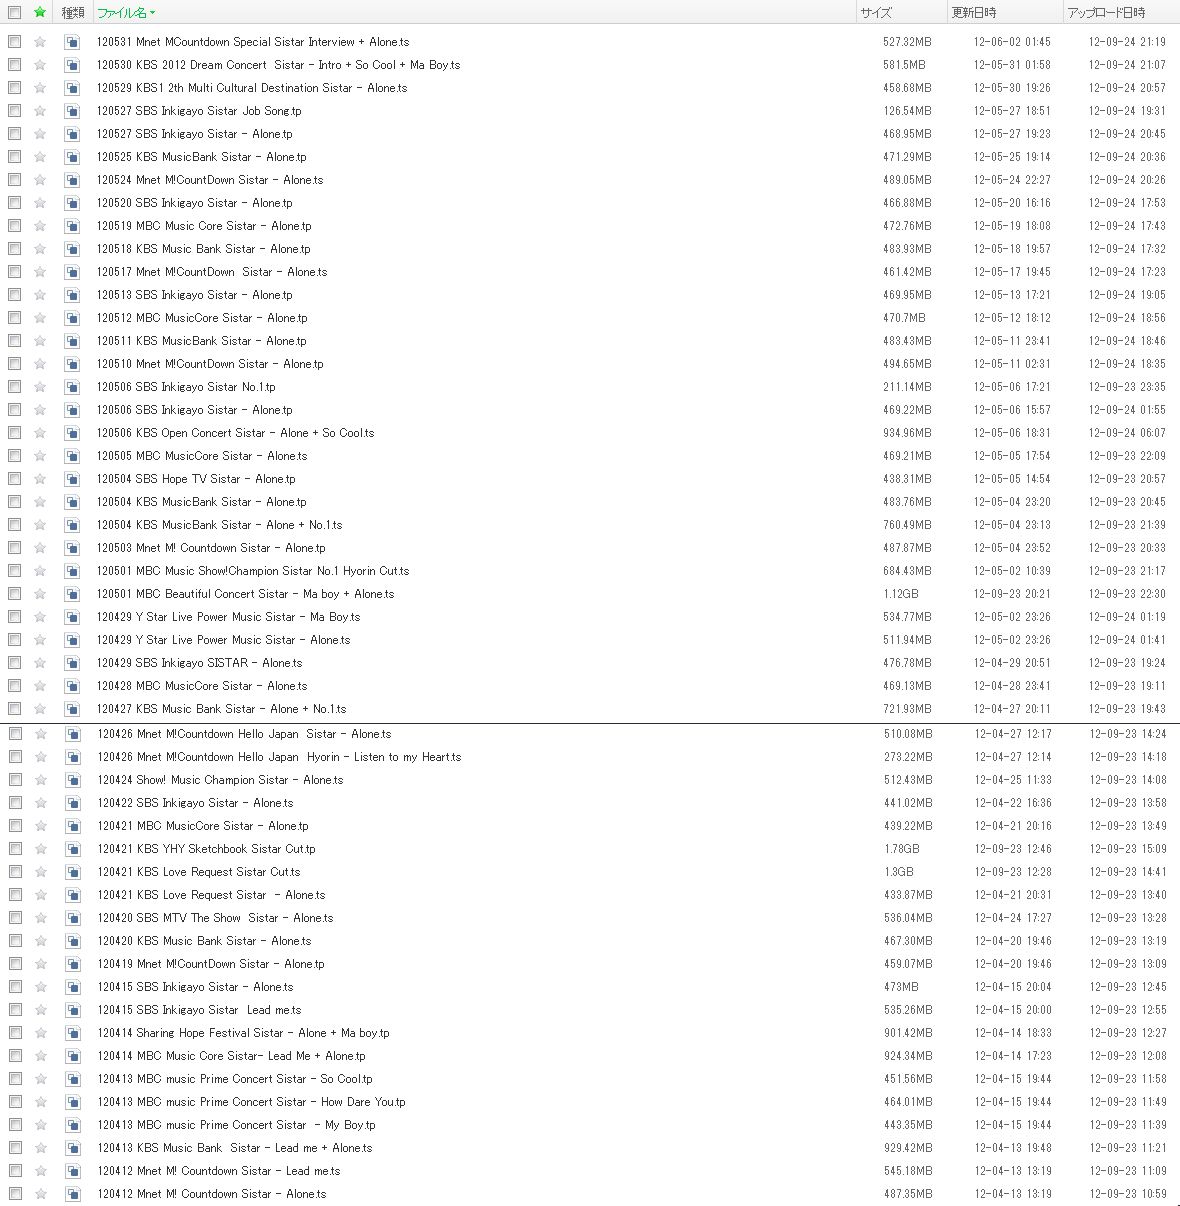1180x1206 pixels.
Task: Click file type icon for 120415 SBS Inkigayo Lead me
Action: (72, 1010)
